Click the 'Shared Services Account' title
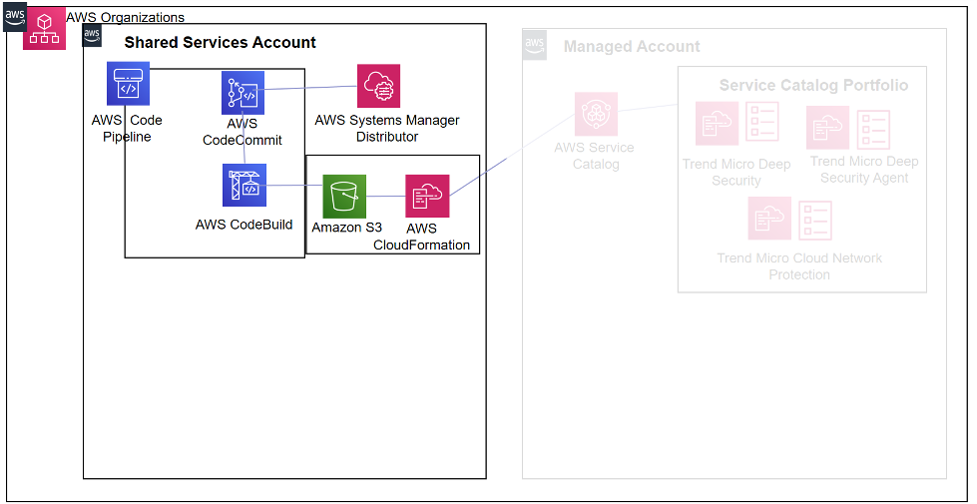The width and height of the screenshot is (977, 504). click(x=220, y=42)
